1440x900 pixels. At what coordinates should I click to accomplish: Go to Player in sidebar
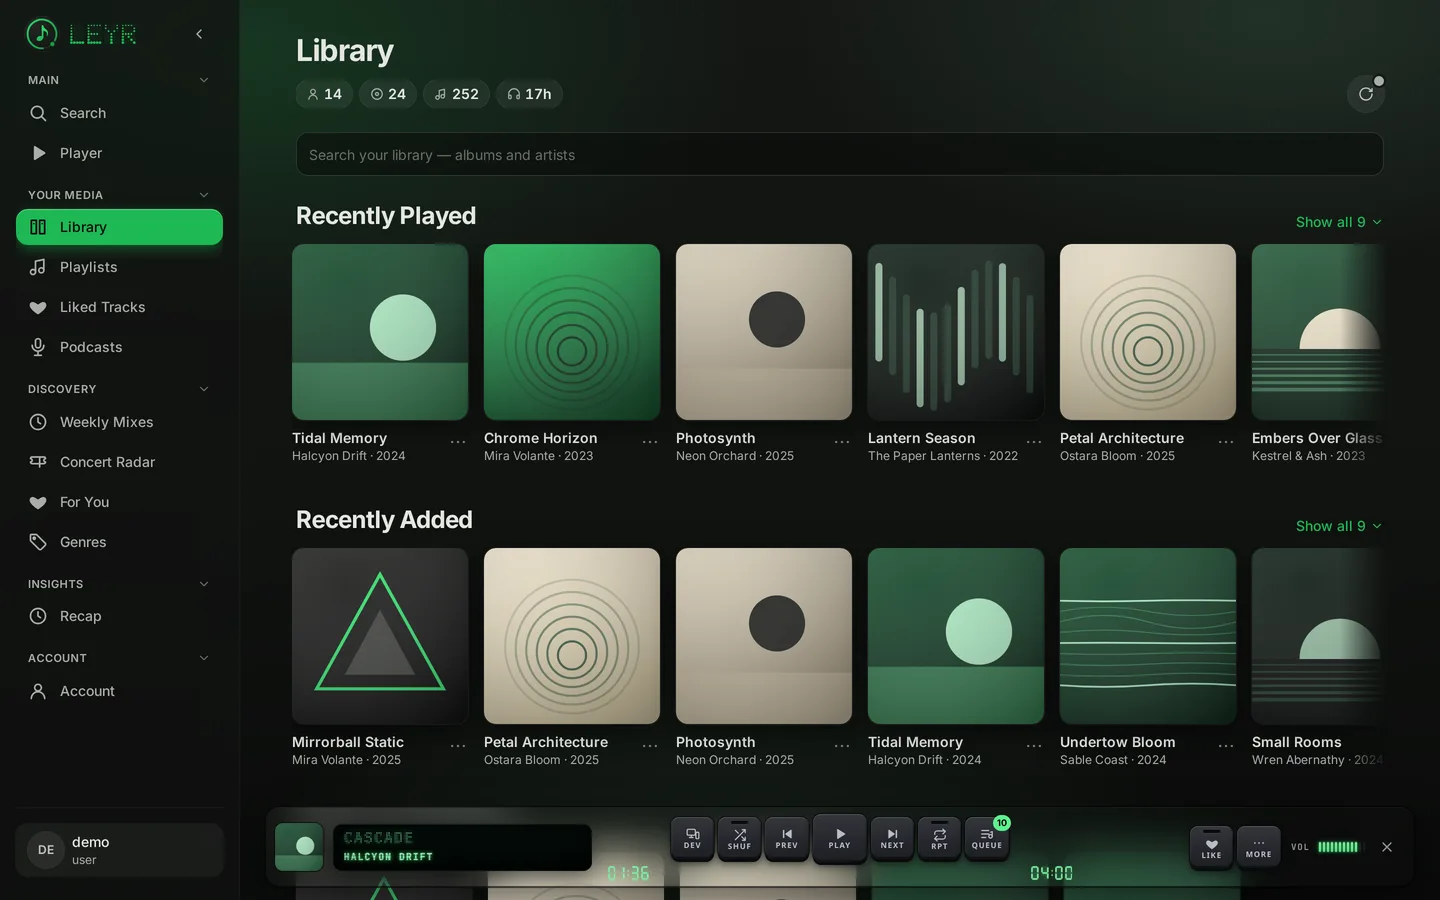119,153
